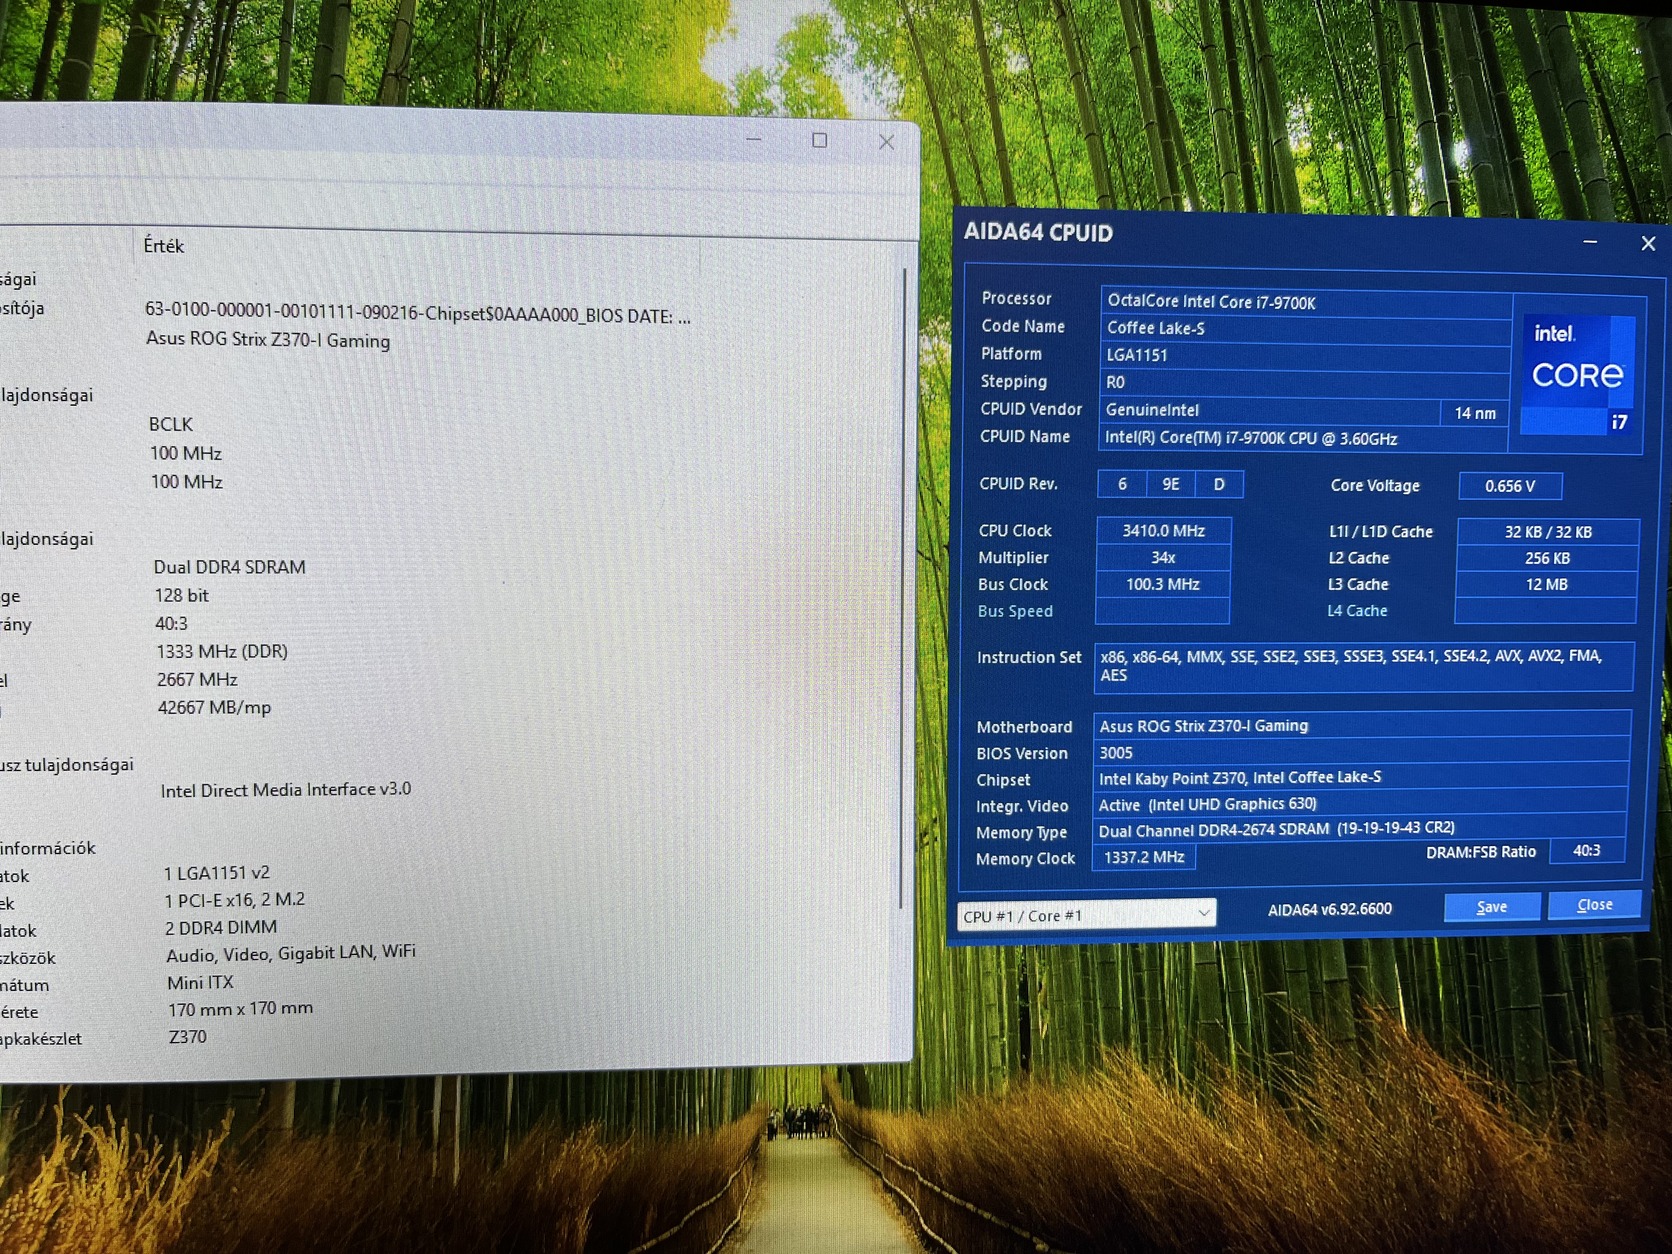The width and height of the screenshot is (1672, 1254).
Task: Select 'Audio, Video, Gigabit LAN, WiFi' value
Action: [x=291, y=953]
